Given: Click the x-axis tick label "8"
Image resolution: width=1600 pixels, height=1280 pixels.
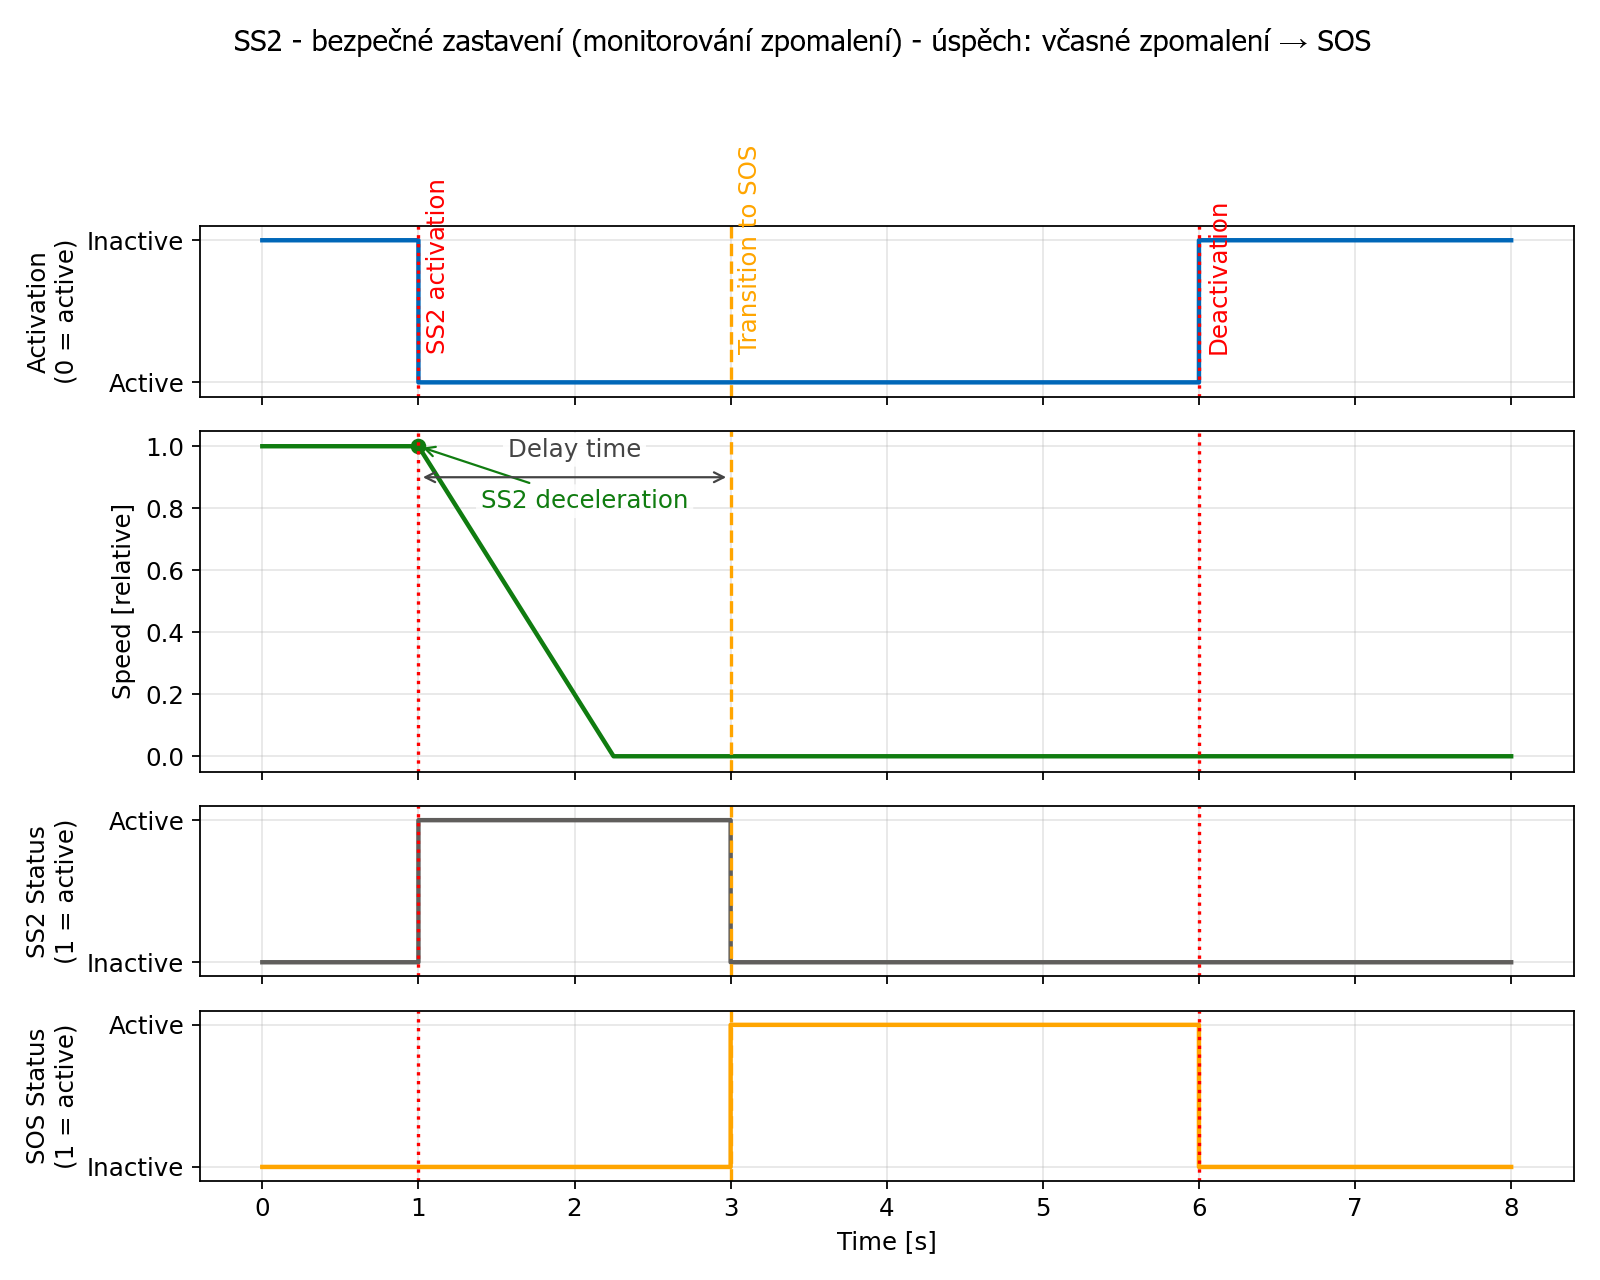Looking at the screenshot, I should [1511, 1208].
